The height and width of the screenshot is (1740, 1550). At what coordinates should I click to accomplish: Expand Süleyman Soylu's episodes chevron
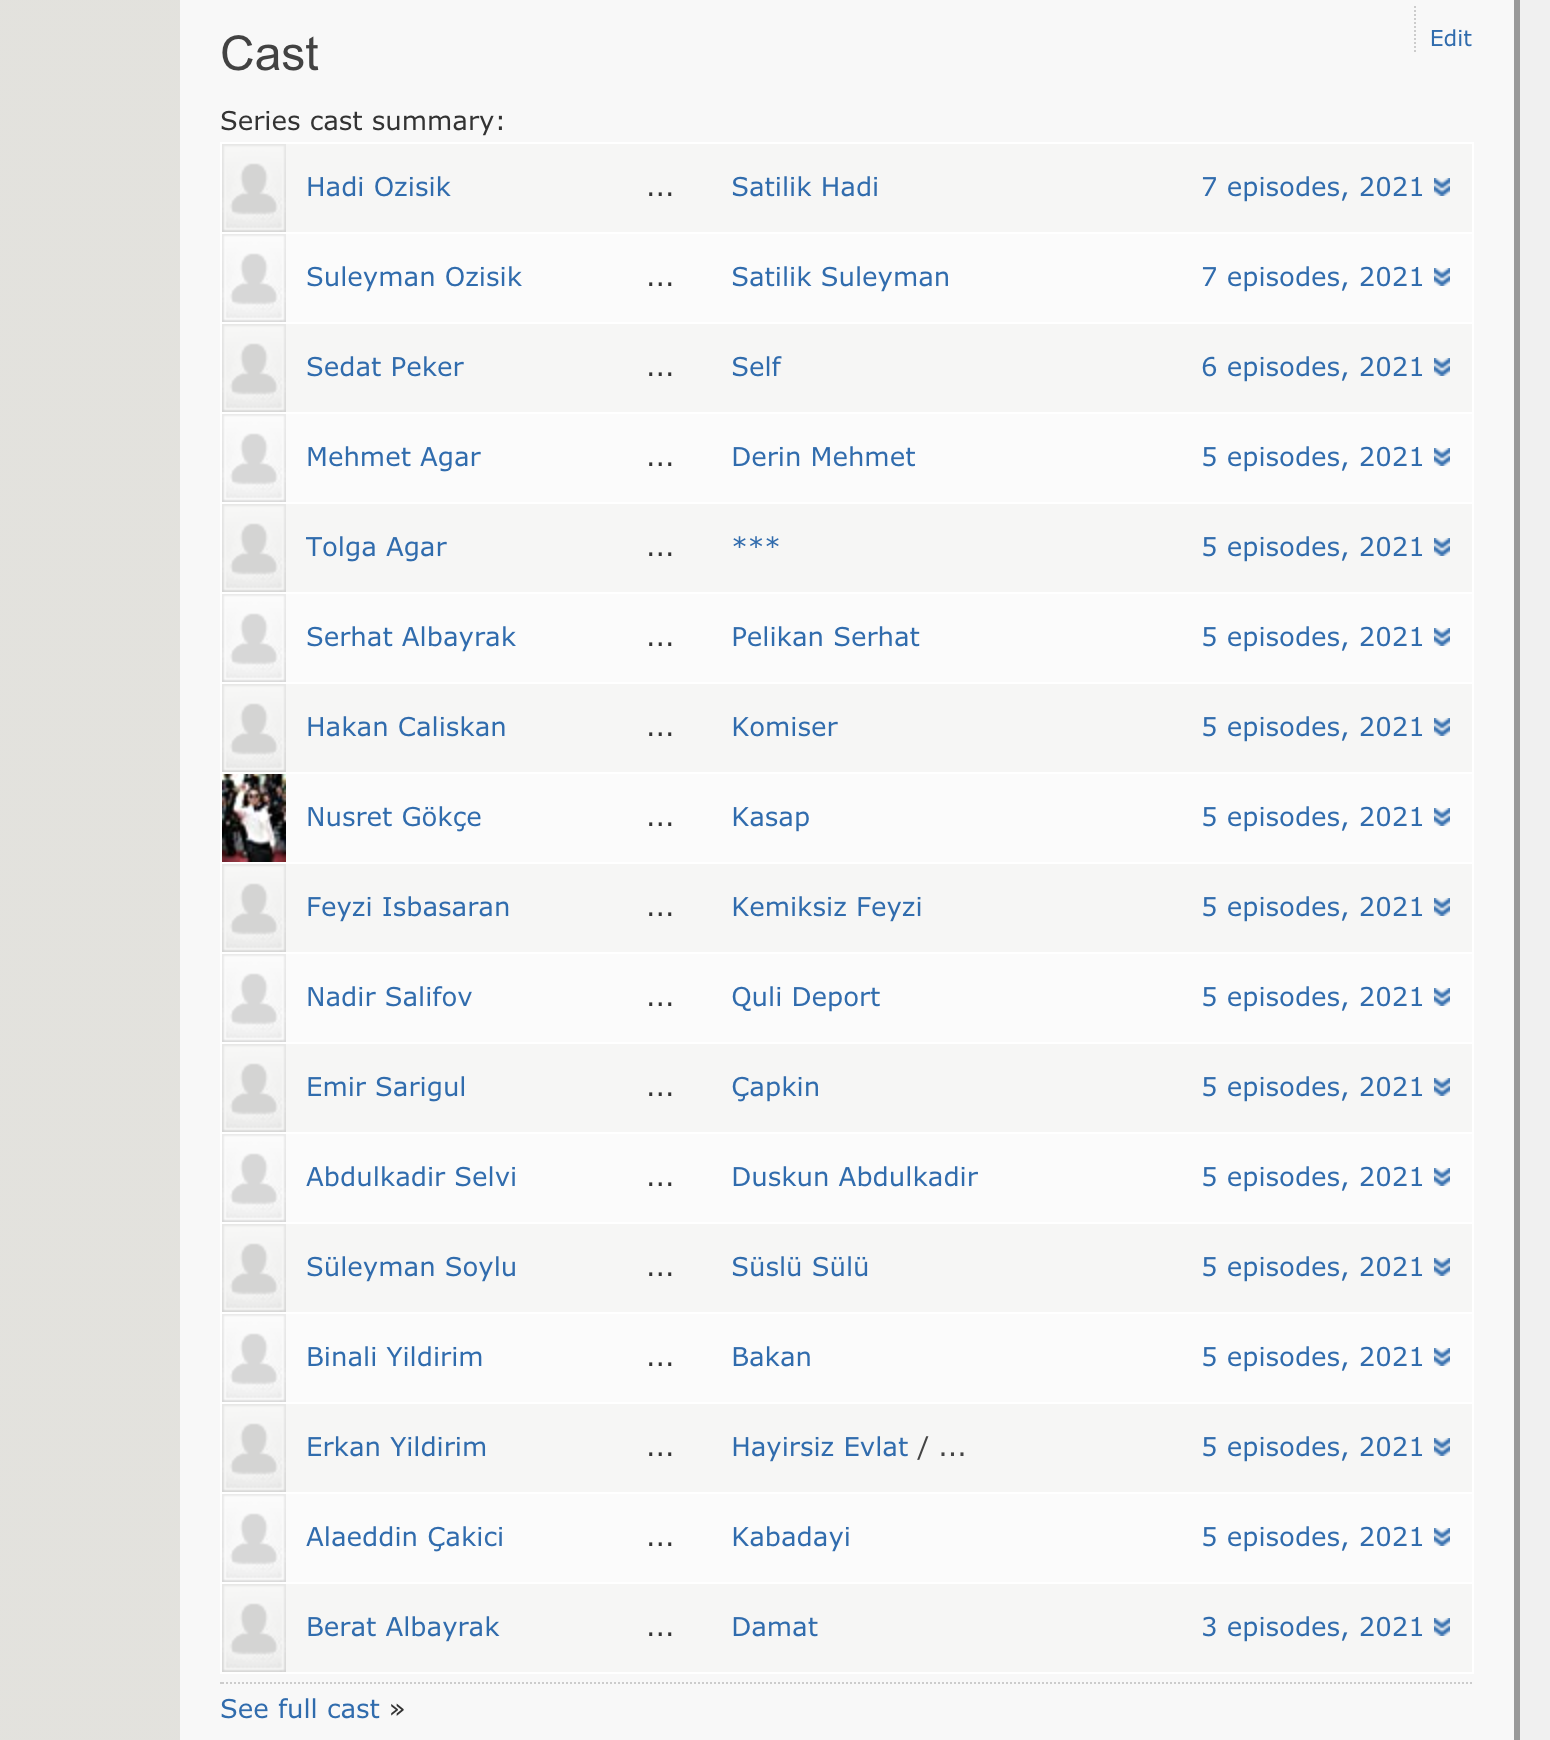[x=1441, y=1267]
